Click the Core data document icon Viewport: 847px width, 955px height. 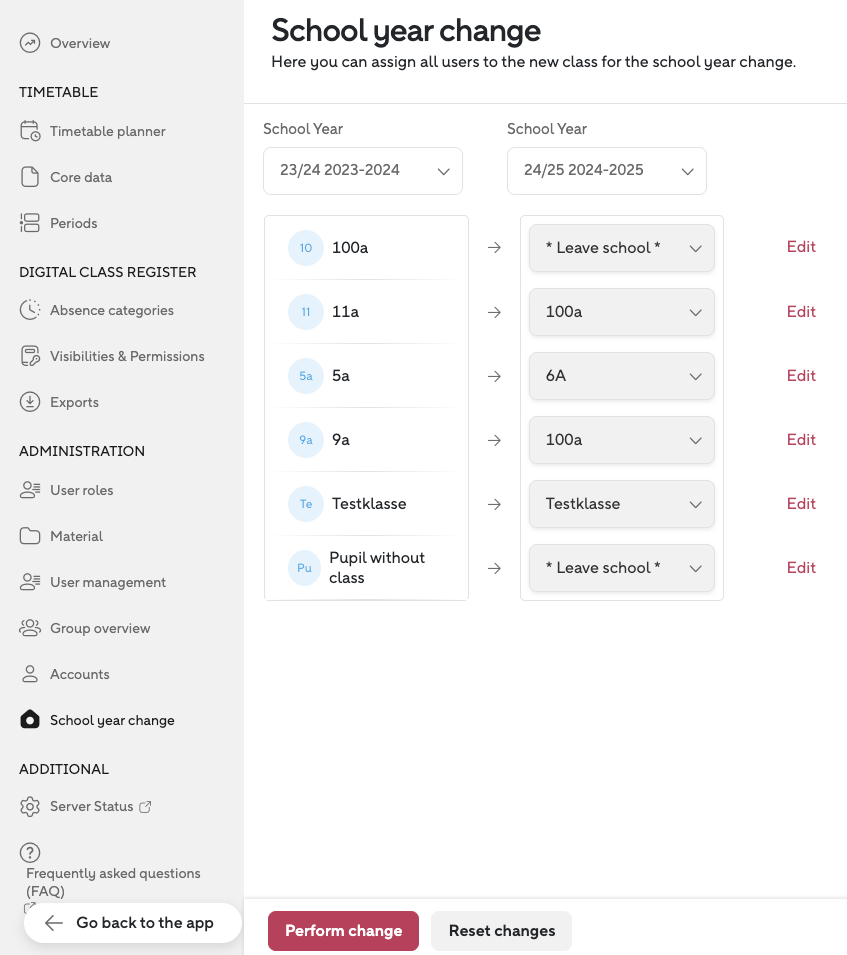pyautogui.click(x=30, y=177)
